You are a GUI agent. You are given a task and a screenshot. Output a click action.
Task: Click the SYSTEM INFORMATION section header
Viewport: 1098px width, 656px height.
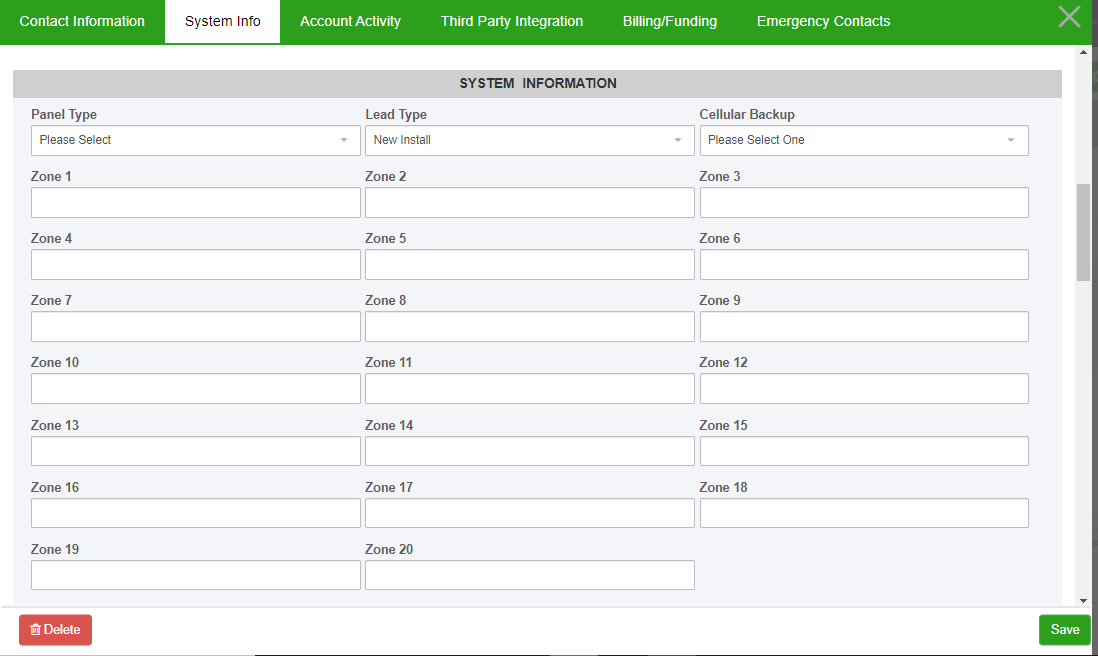(537, 83)
